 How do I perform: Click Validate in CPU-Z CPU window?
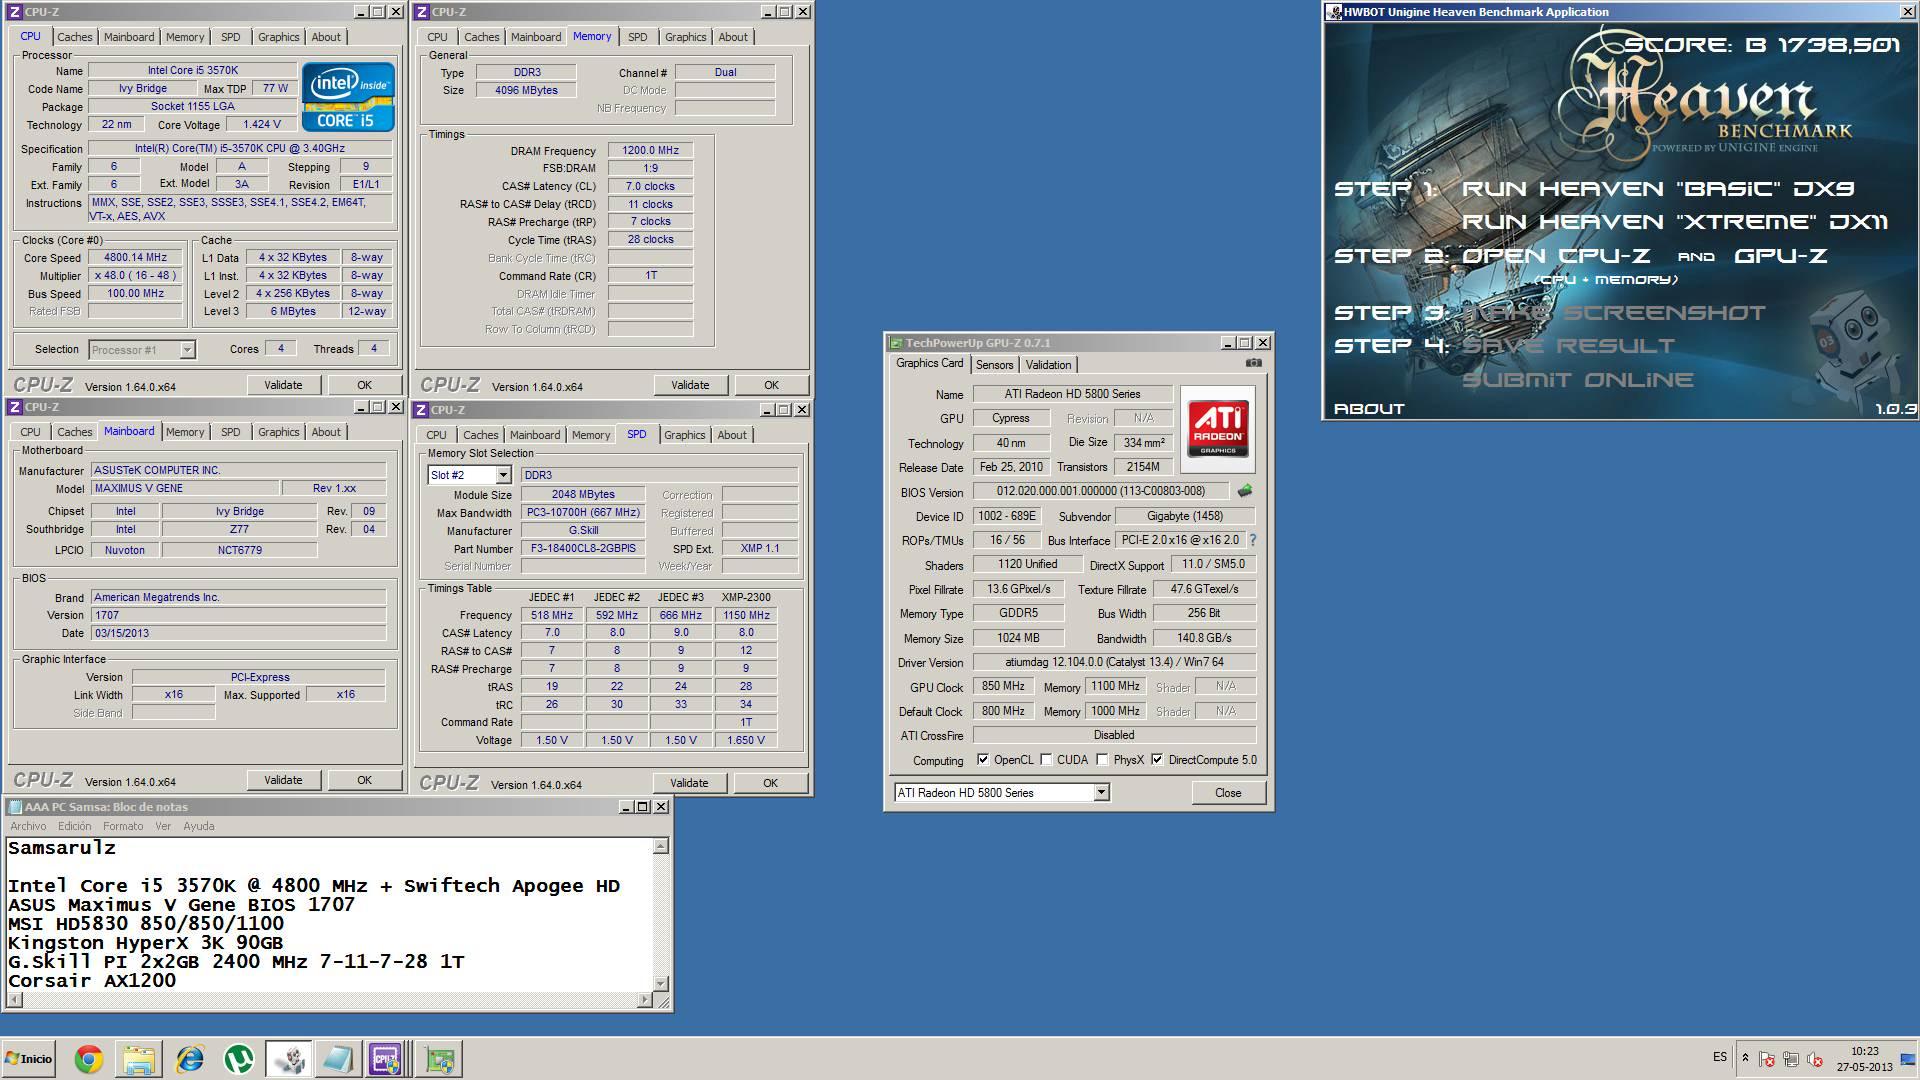(x=283, y=385)
